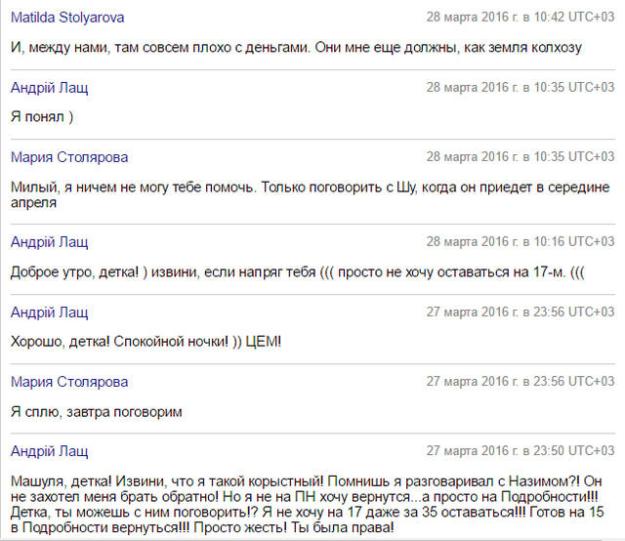The height and width of the screenshot is (541, 625).
Task: Click the 10:16 UTC+03 timestamp
Action: click(520, 241)
